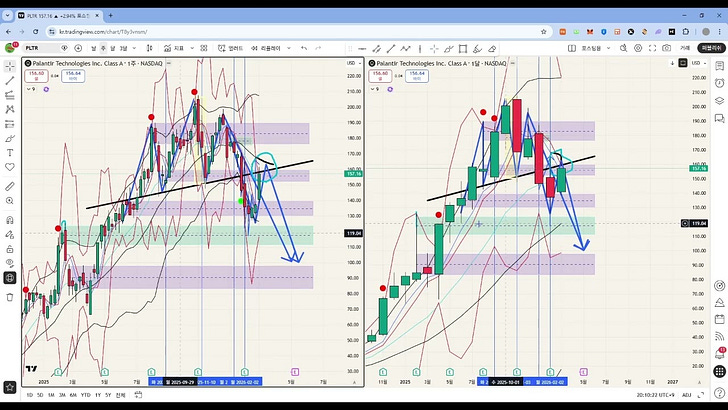Image resolution: width=728 pixels, height=410 pixels.
Task: Expand the indicators favorites dropdown arrow
Action: pos(192,48)
